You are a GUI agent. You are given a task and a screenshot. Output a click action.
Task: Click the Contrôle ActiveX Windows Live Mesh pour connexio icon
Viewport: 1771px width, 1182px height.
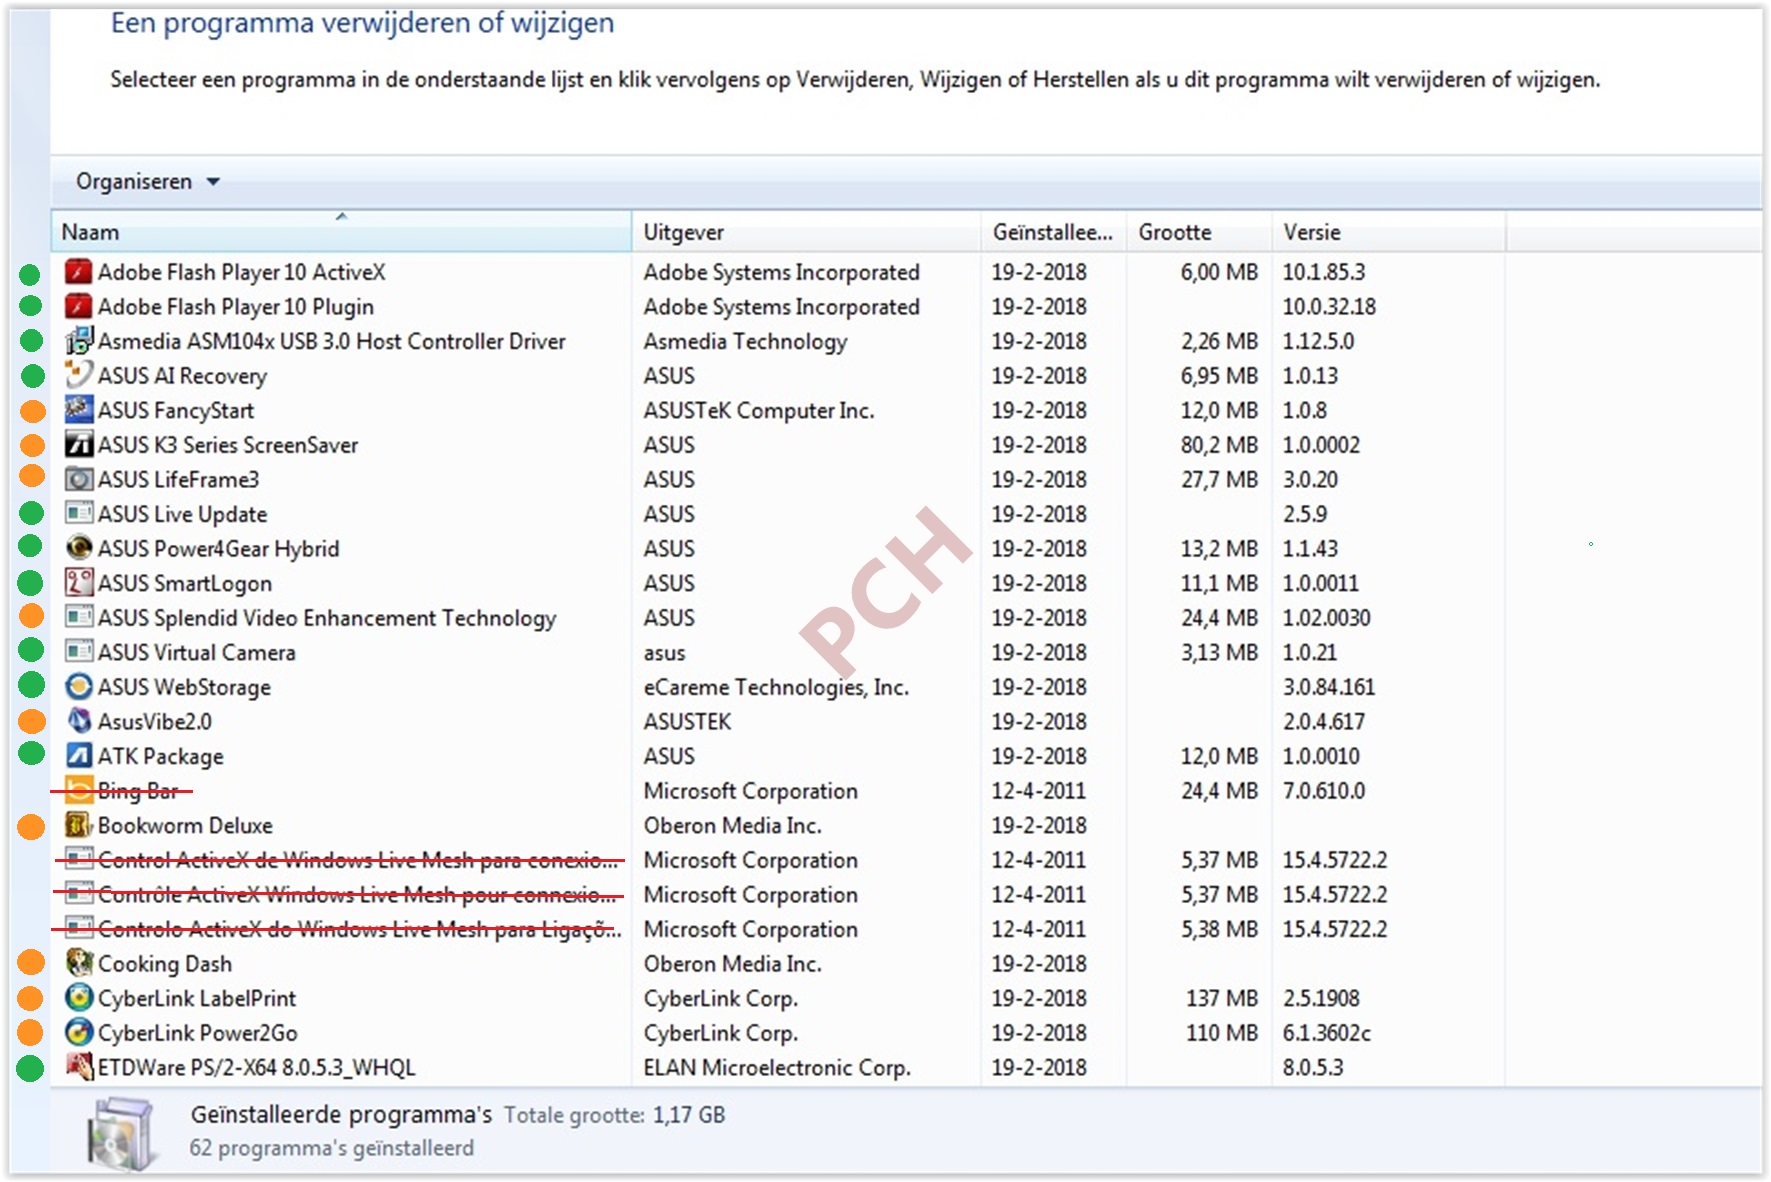[78, 894]
